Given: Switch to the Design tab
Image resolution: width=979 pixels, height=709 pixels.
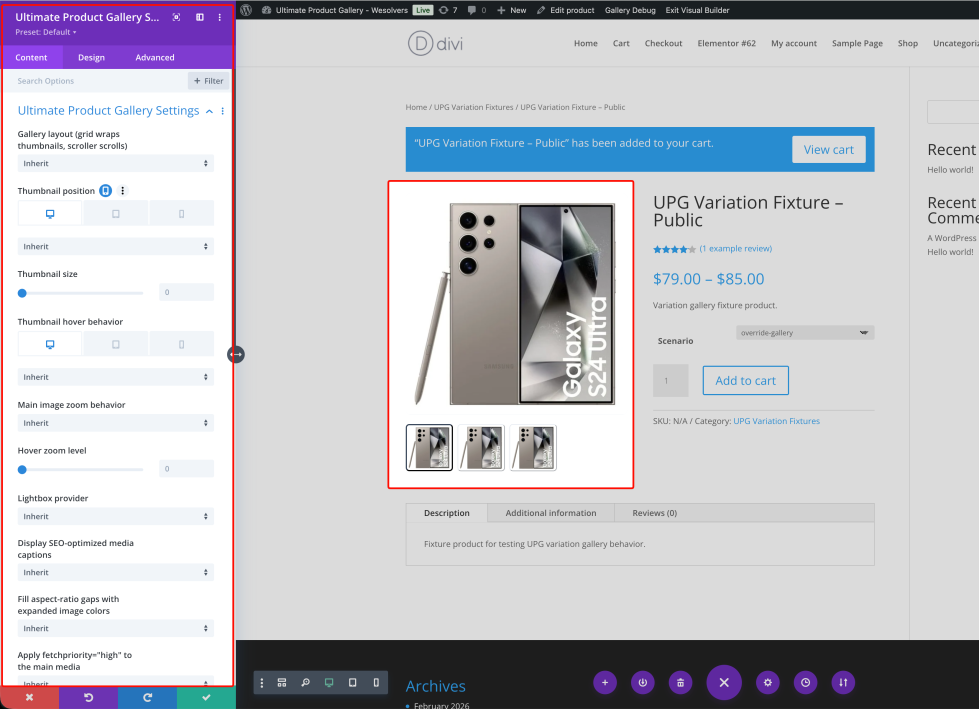Looking at the screenshot, I should 91,58.
